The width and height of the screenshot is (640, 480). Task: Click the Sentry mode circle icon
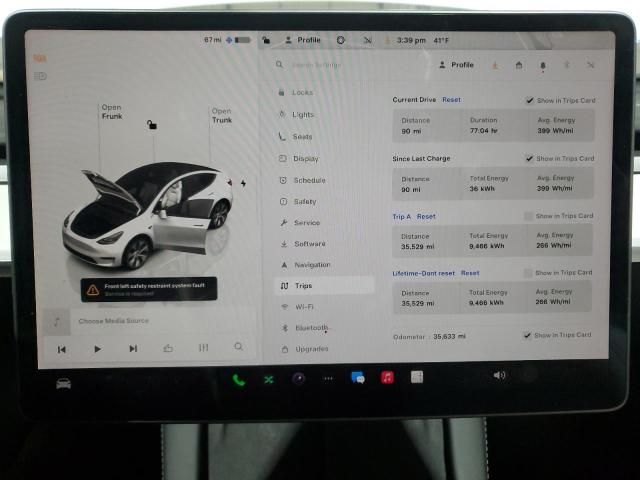click(341, 40)
